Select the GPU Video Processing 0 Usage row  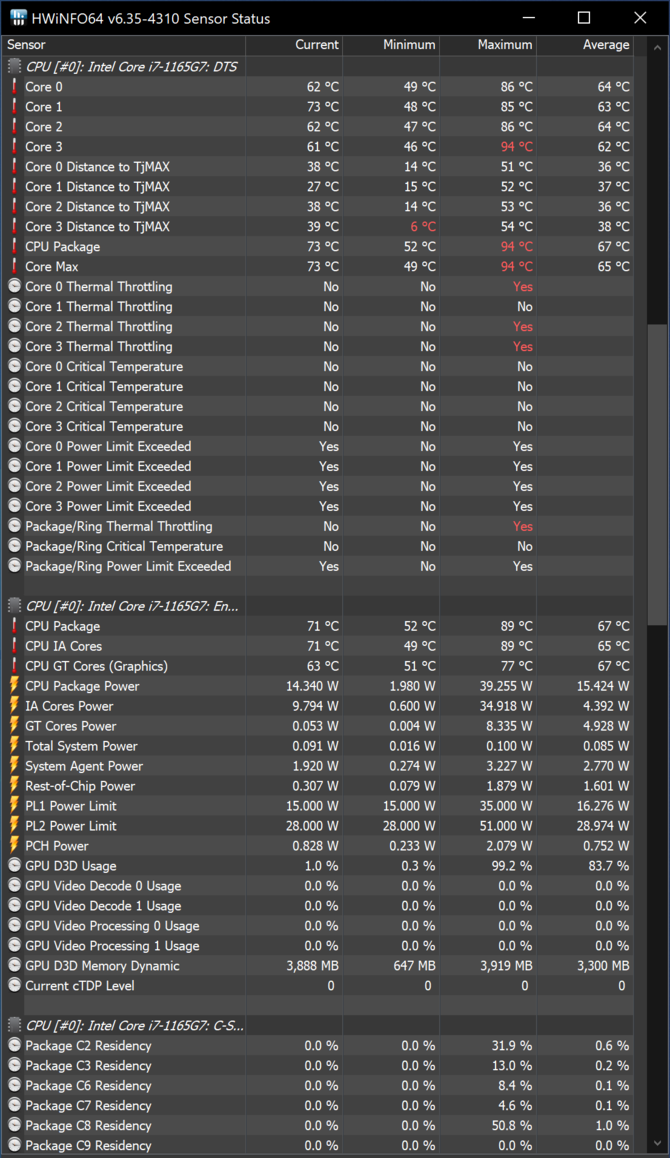pyautogui.click(x=318, y=925)
